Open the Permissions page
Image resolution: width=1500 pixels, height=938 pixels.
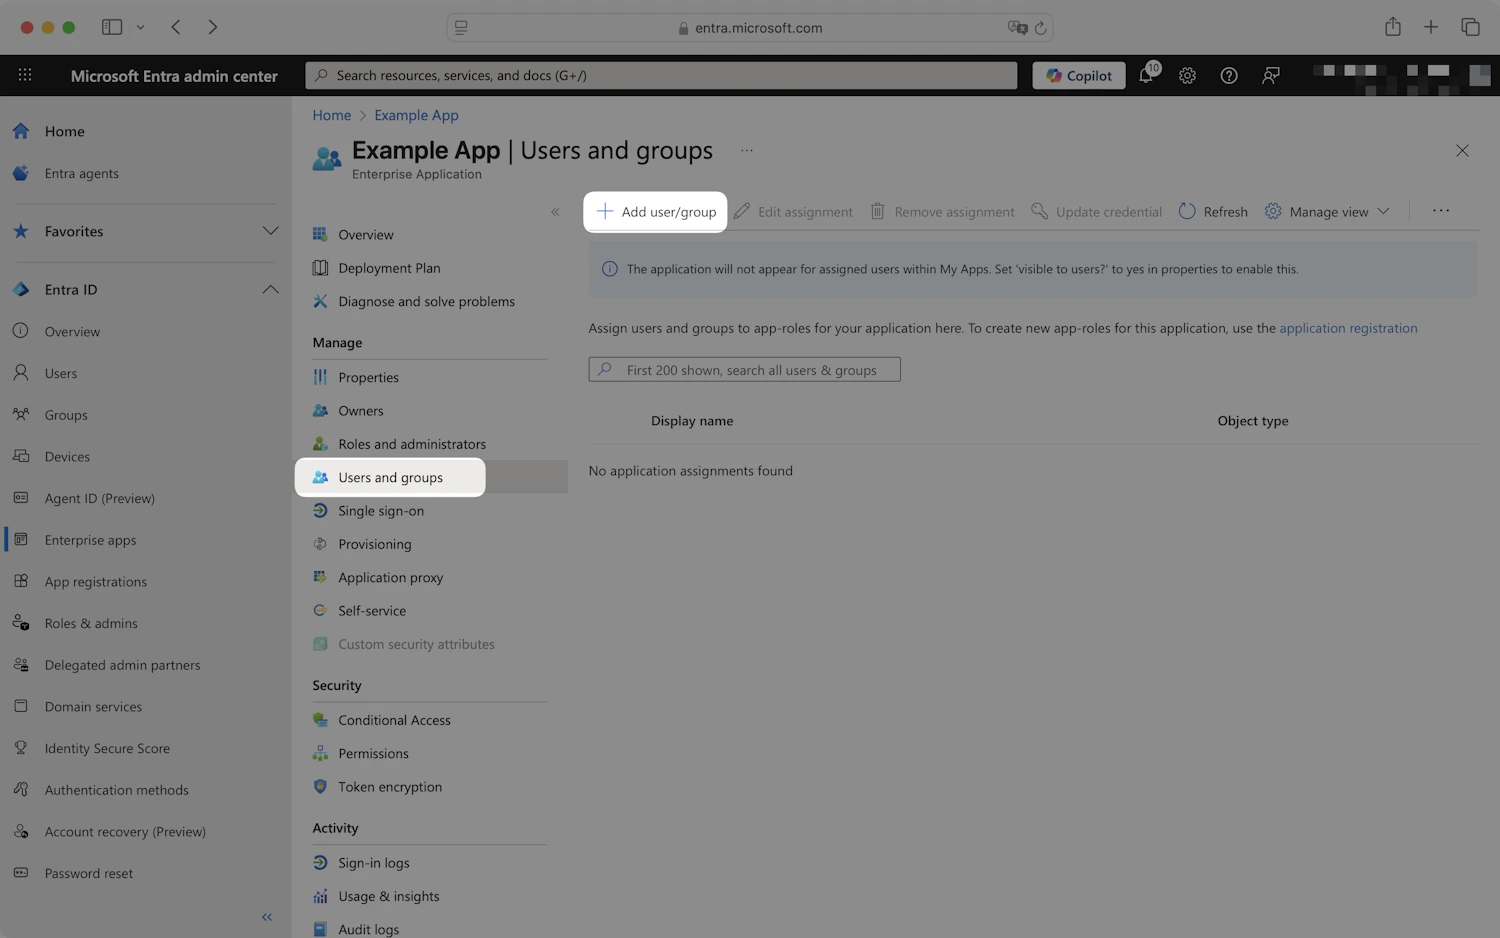[373, 754]
